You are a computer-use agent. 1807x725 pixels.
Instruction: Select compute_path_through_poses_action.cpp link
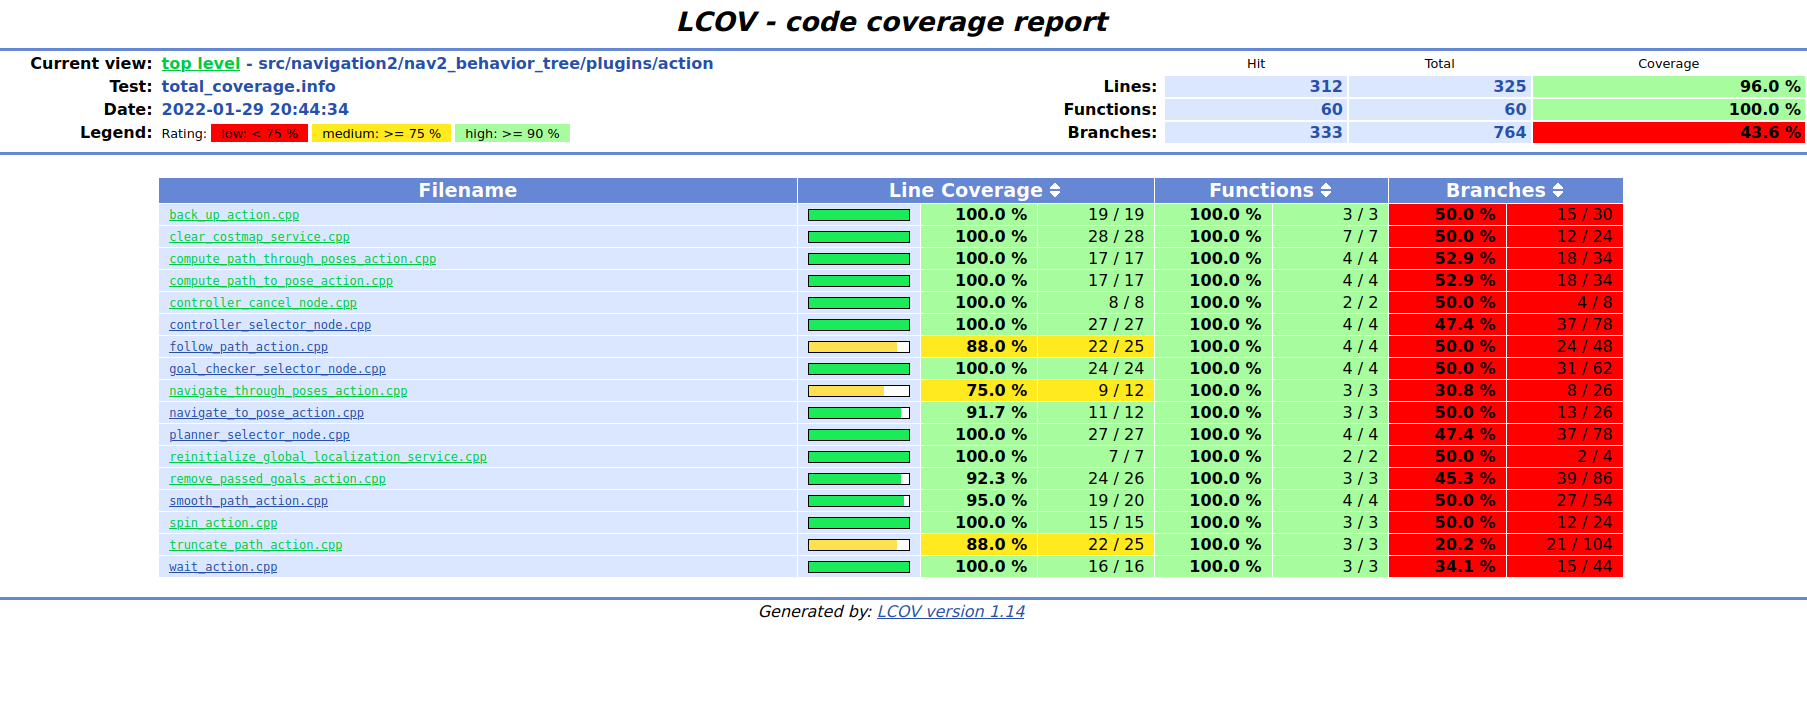[x=302, y=259]
